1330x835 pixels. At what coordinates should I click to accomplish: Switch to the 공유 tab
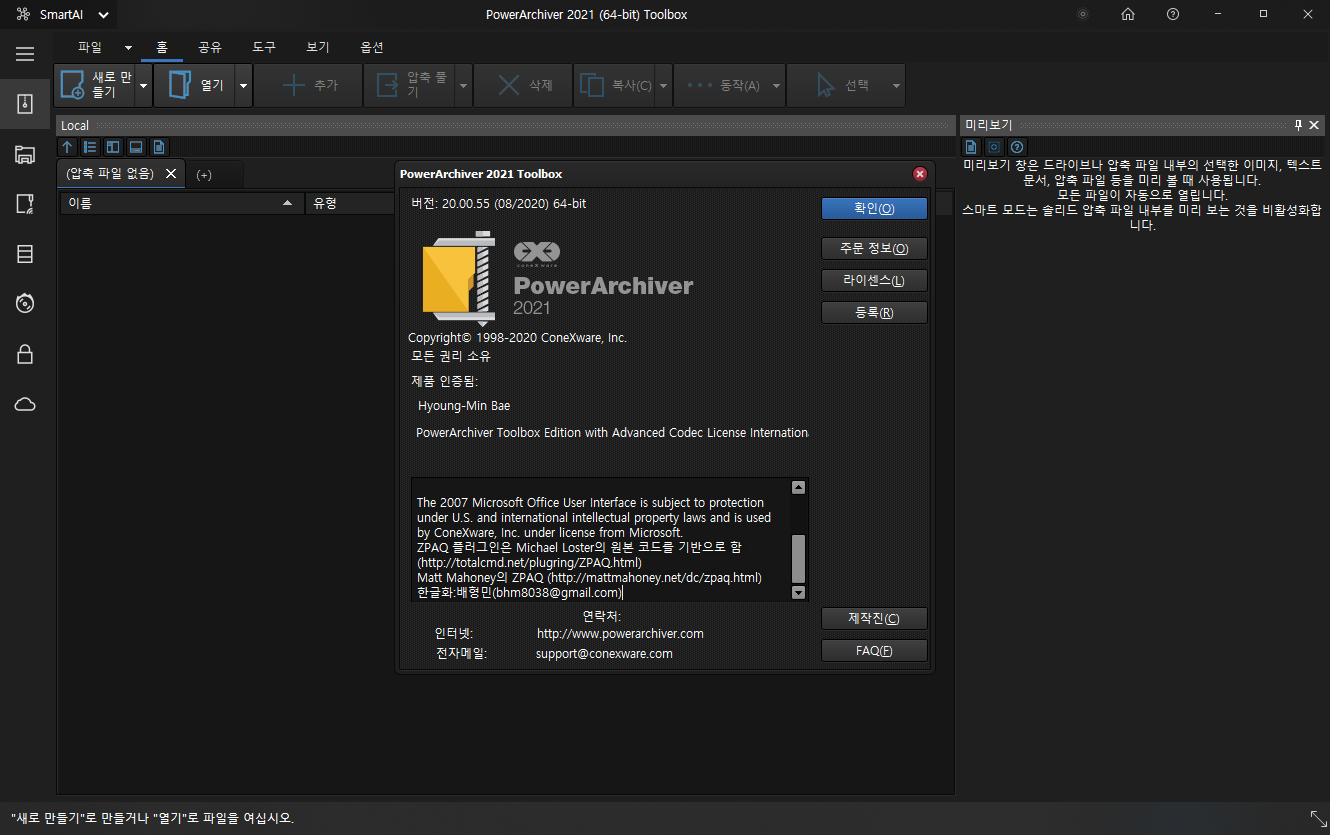click(210, 47)
